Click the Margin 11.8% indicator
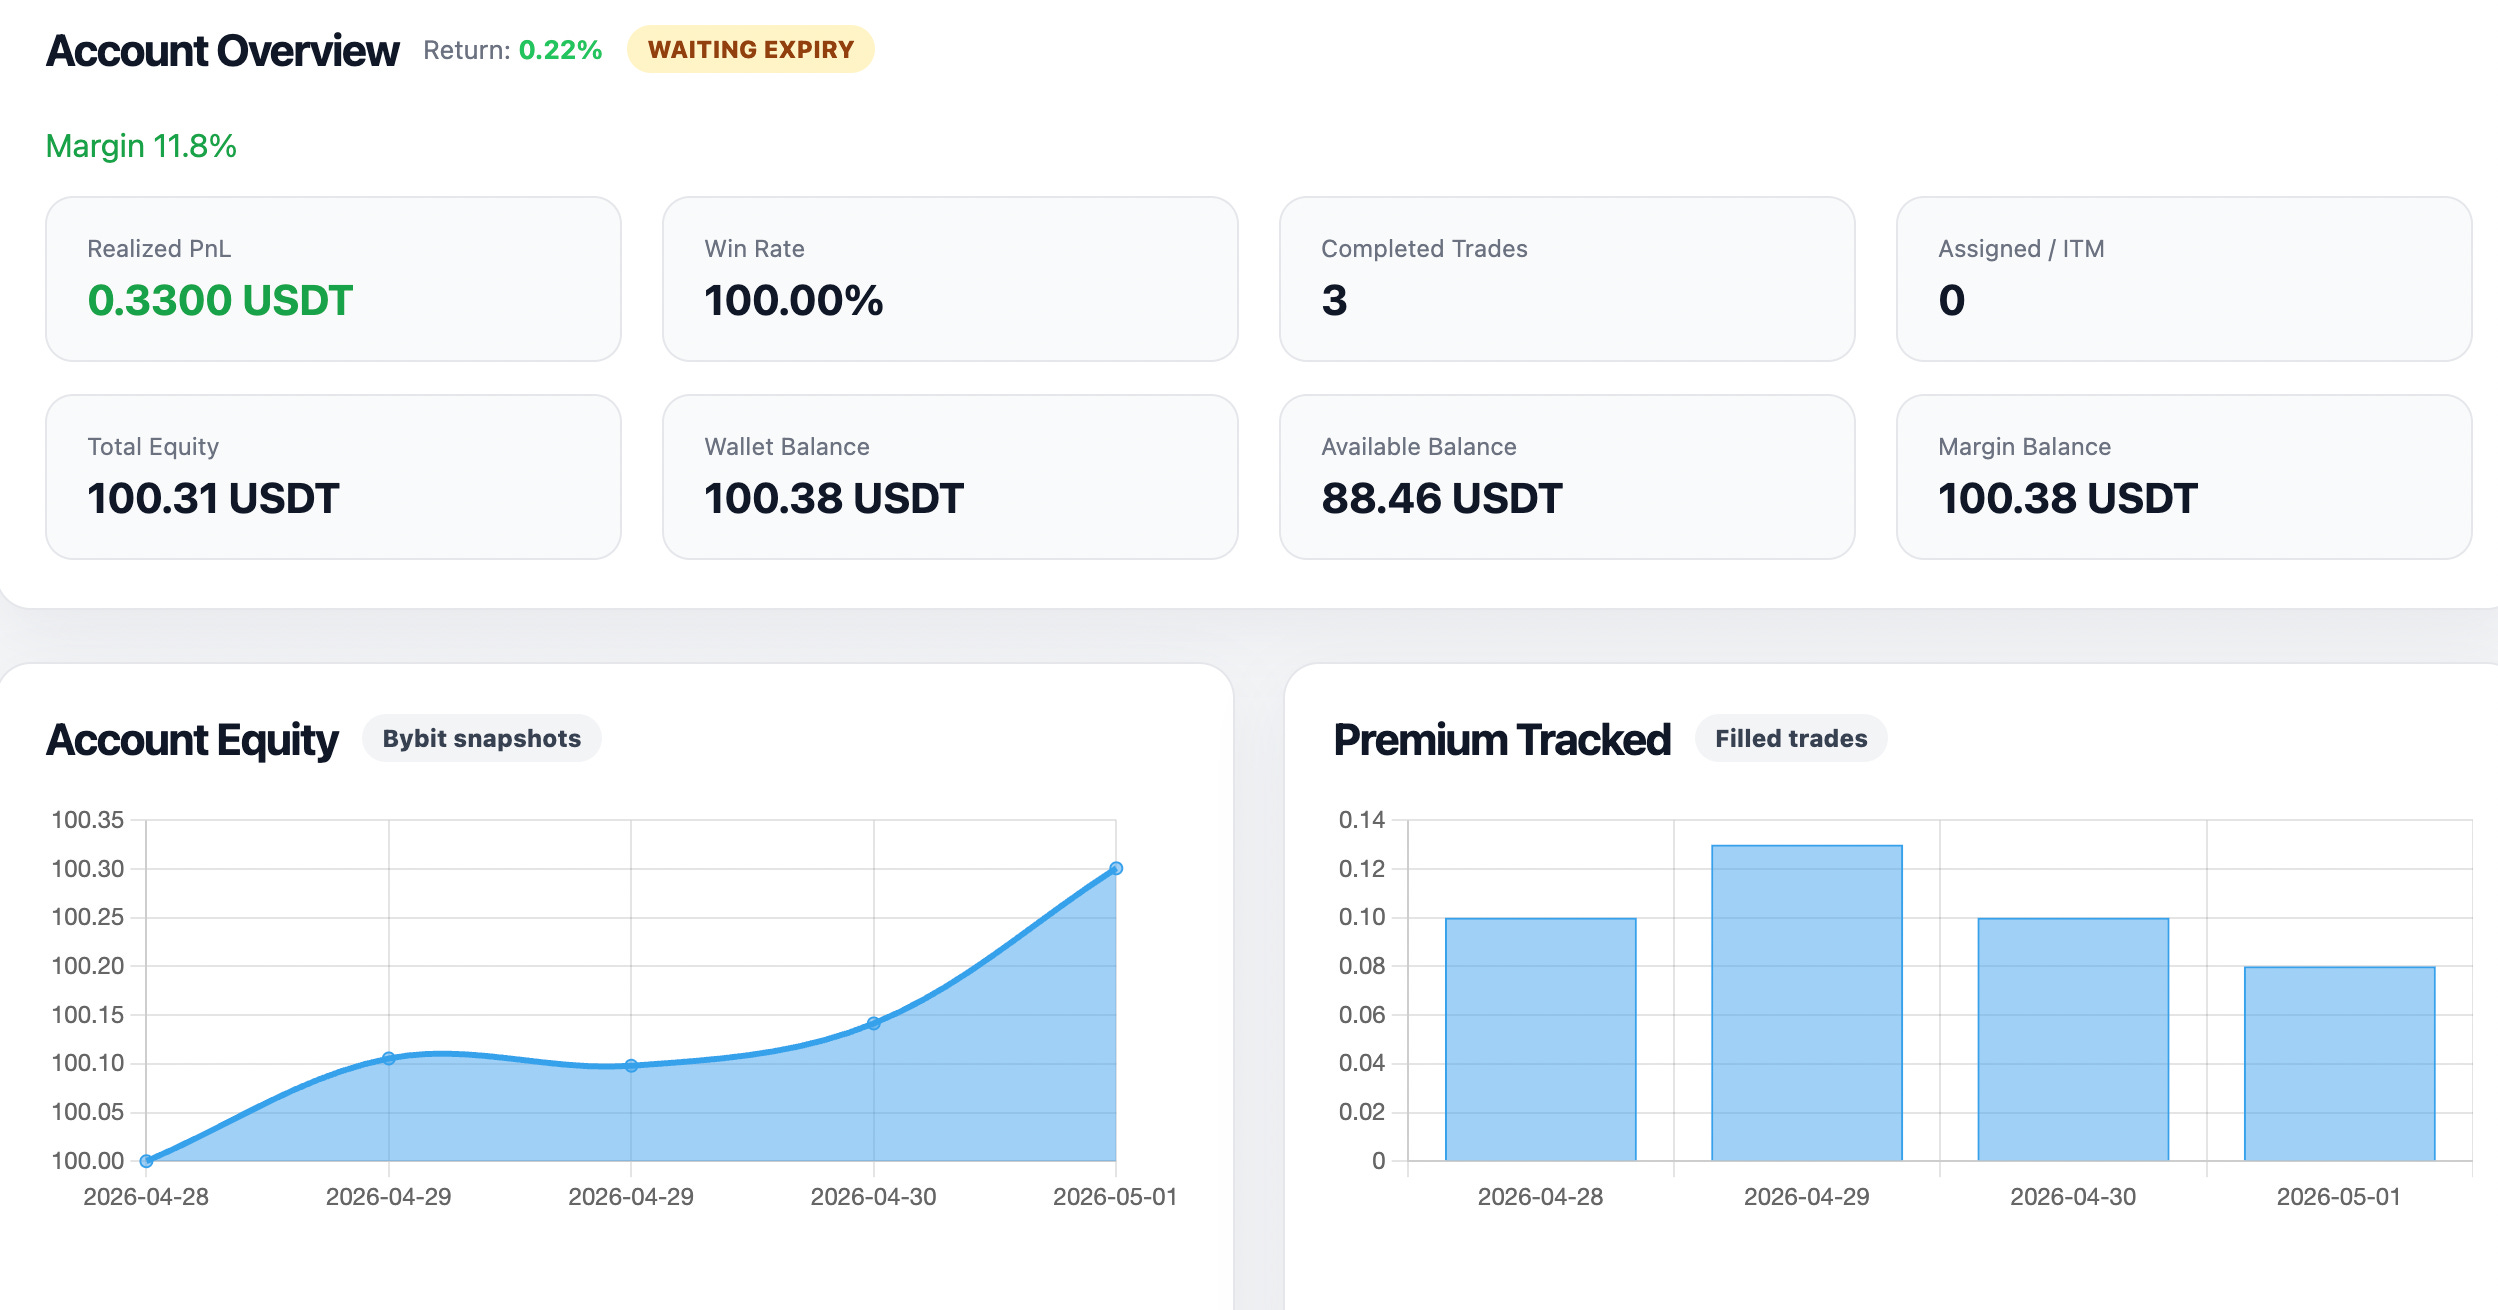This screenshot has width=2498, height=1310. coord(141,146)
